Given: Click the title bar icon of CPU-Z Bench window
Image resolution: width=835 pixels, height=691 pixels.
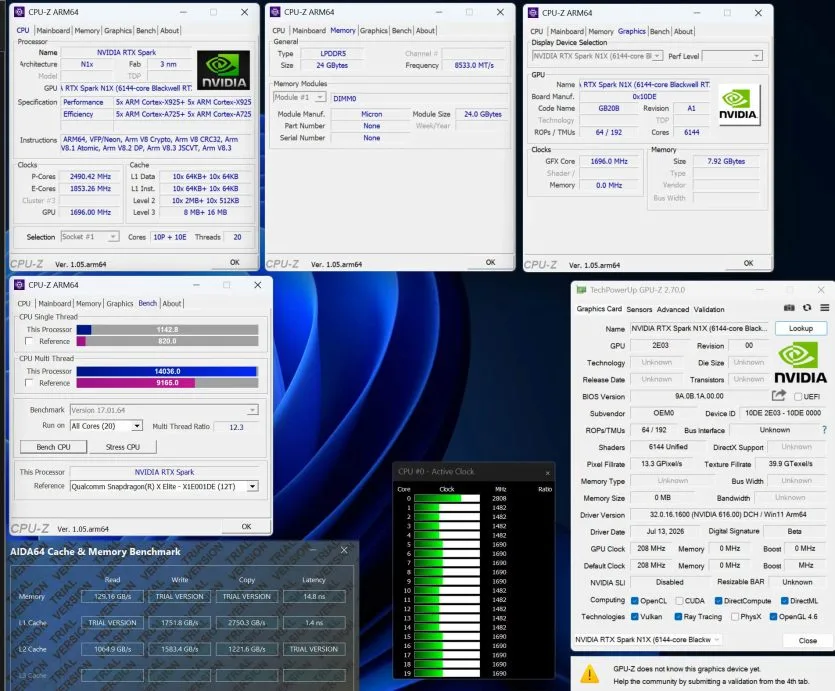Looking at the screenshot, I should tap(19, 285).
